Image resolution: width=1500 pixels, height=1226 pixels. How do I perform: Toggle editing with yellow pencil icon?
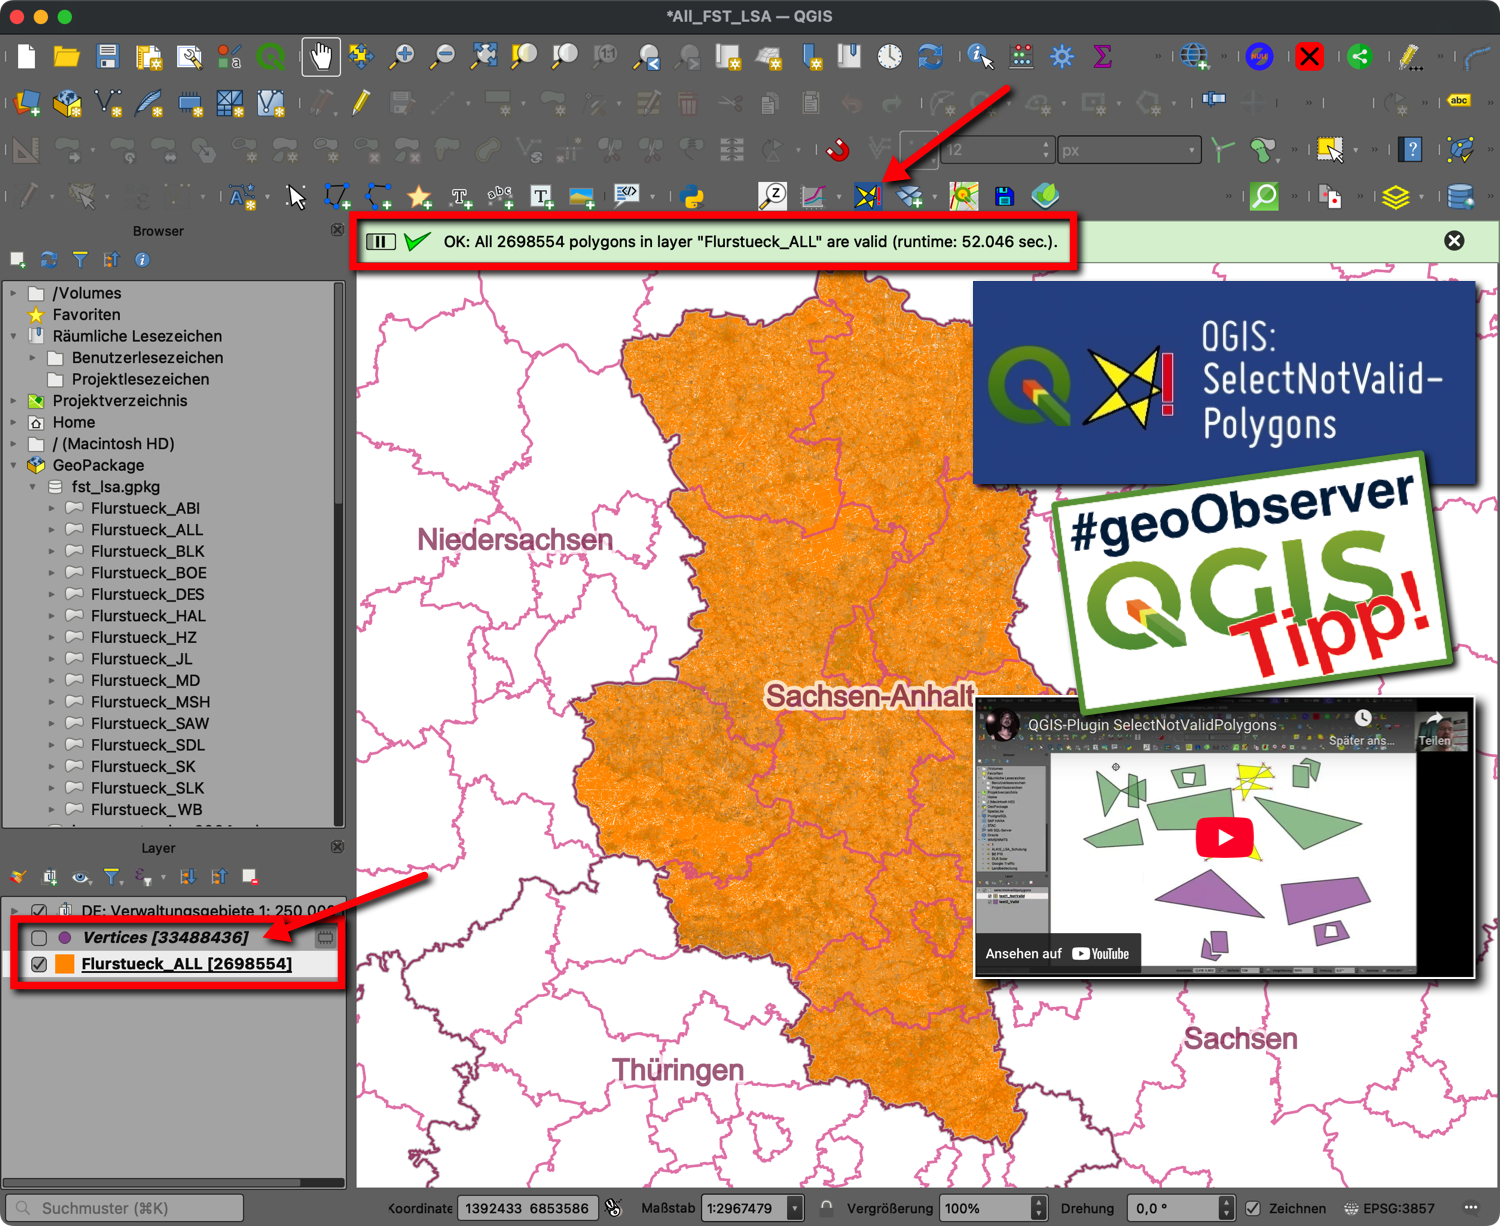tap(361, 101)
